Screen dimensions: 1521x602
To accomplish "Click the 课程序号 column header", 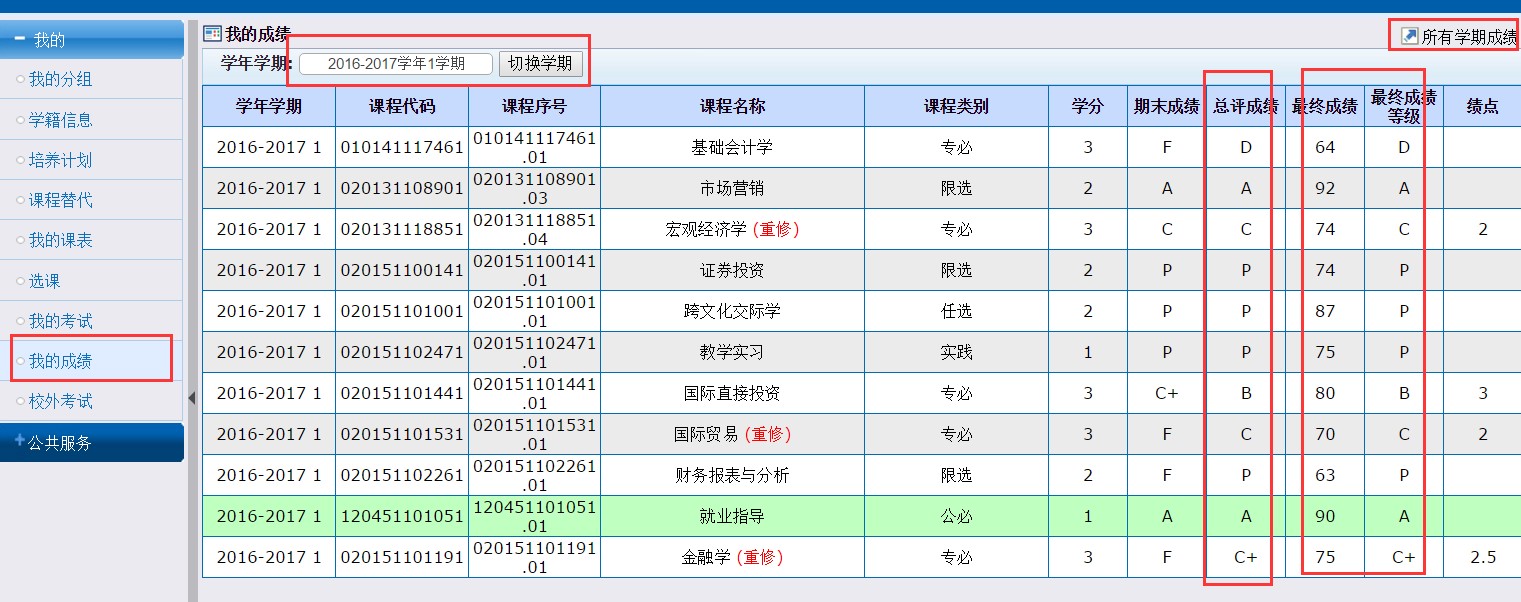I will pyautogui.click(x=534, y=106).
